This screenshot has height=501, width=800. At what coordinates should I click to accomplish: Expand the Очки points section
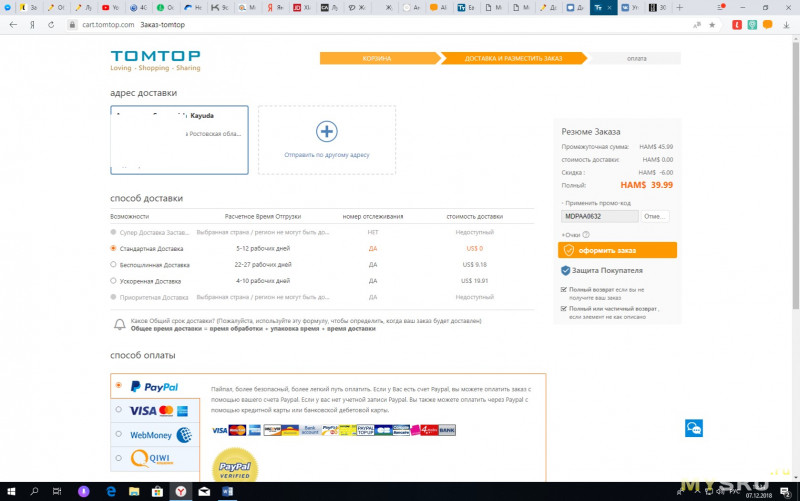[x=571, y=235]
